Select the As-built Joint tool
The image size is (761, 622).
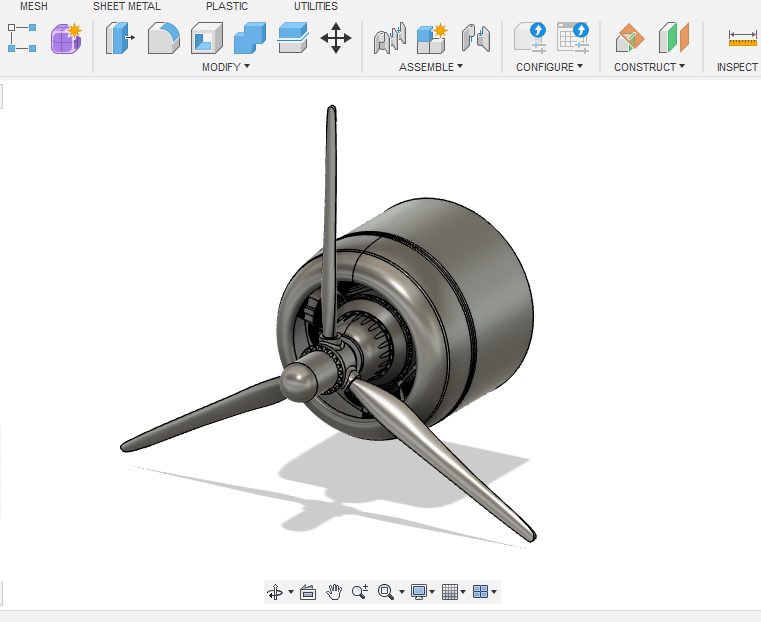coord(476,38)
